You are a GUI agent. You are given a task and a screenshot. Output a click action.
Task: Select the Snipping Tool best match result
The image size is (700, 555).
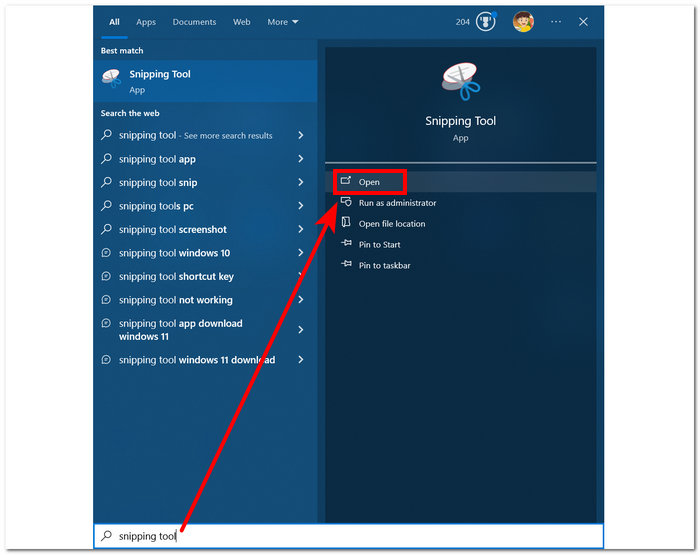click(x=206, y=81)
